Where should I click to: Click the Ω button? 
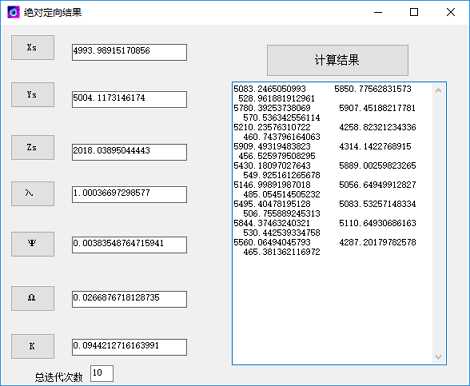point(33,298)
